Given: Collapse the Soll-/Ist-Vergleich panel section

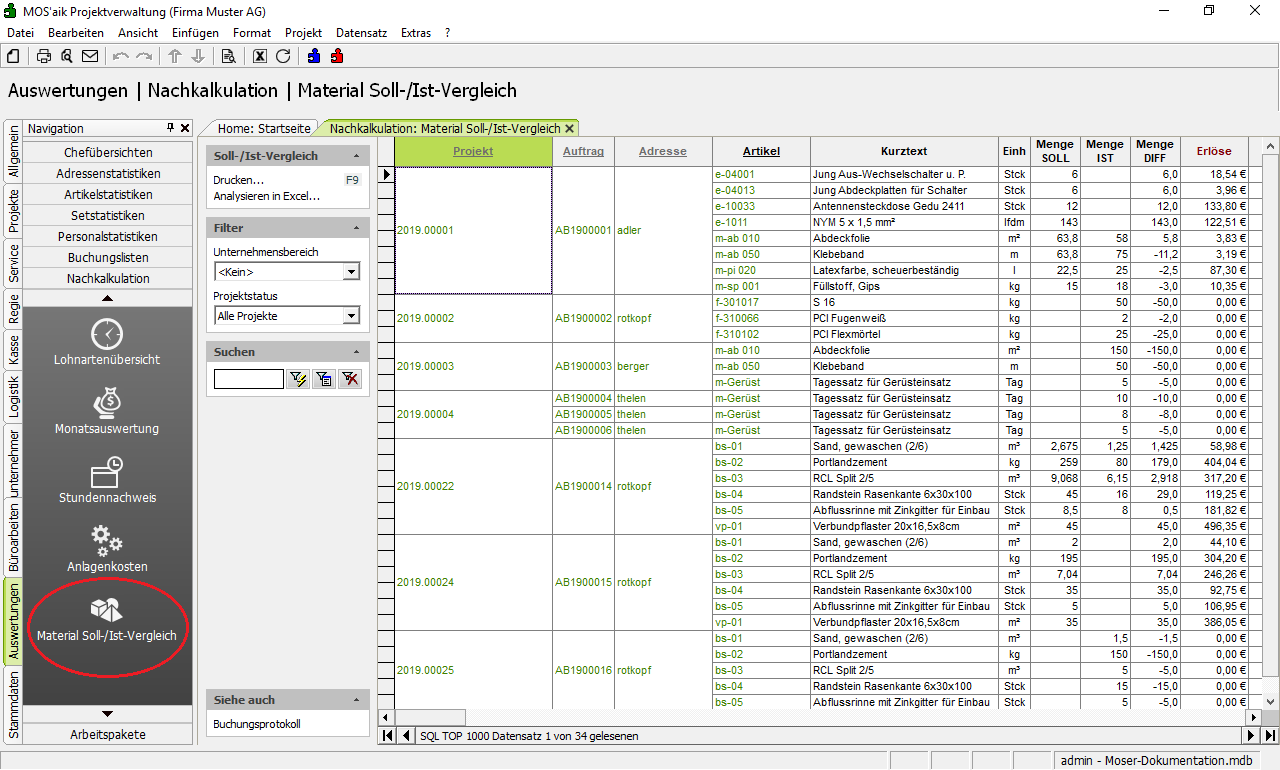Looking at the screenshot, I should pos(356,156).
